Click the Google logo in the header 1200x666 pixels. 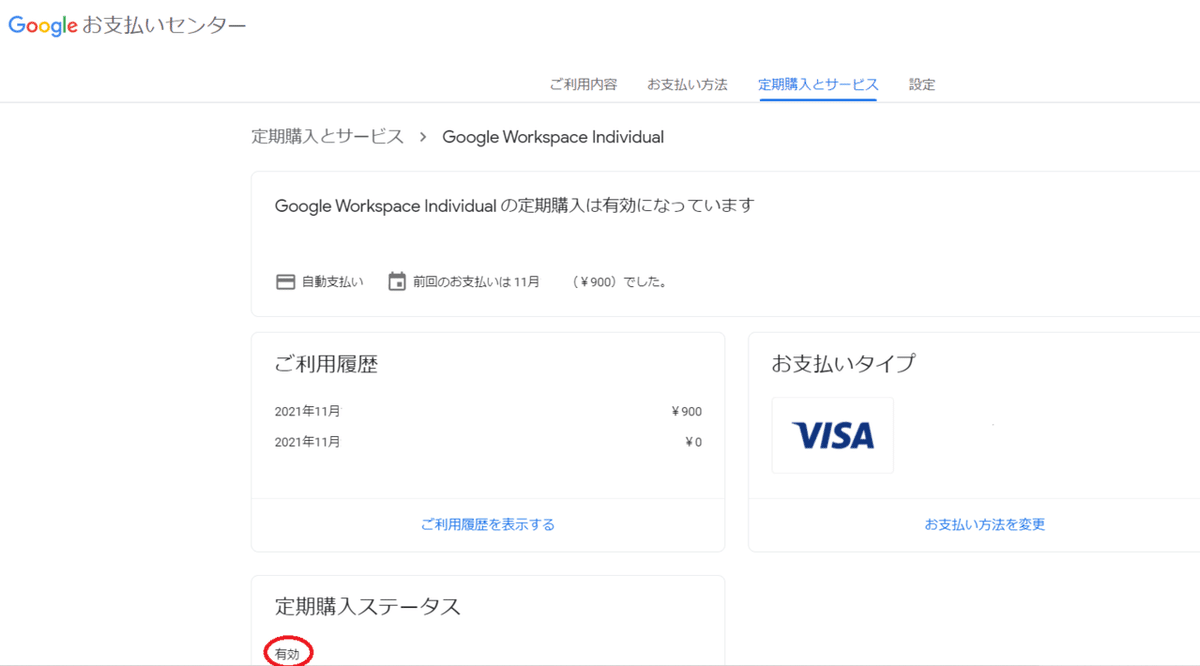click(43, 26)
